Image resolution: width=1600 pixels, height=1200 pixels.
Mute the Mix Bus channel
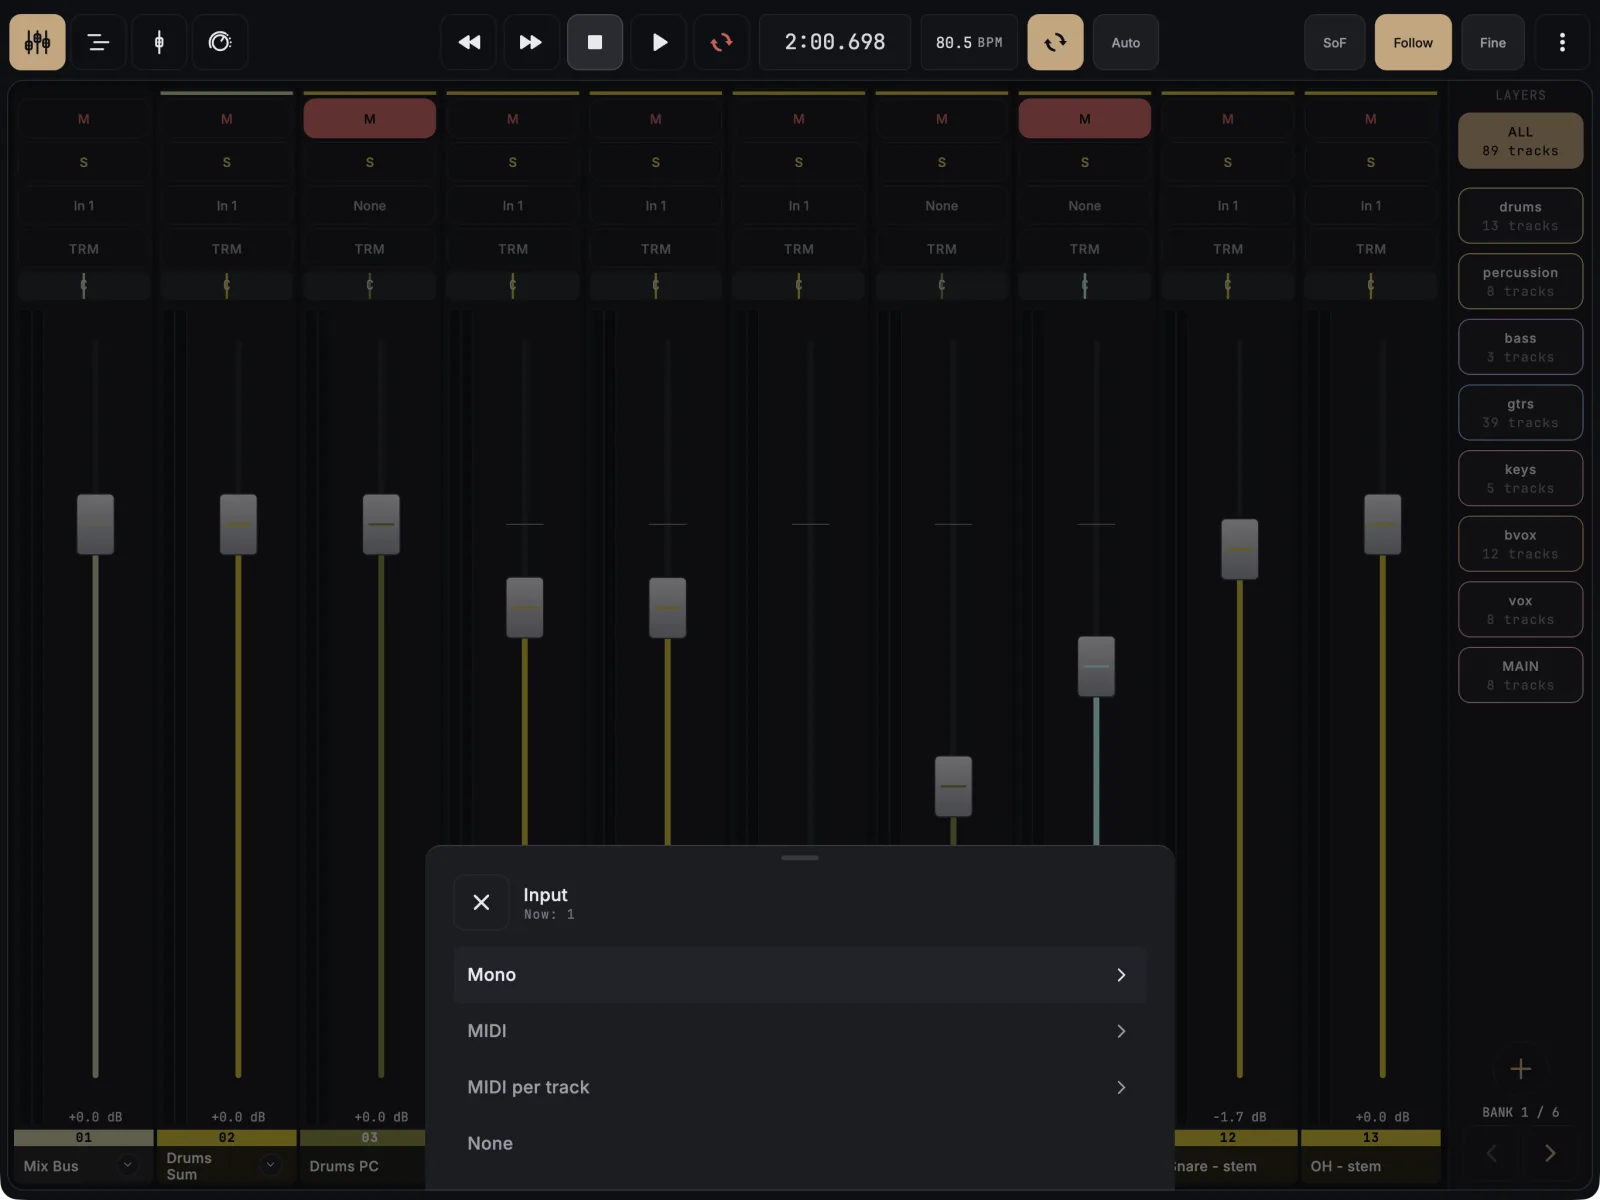[x=84, y=119]
